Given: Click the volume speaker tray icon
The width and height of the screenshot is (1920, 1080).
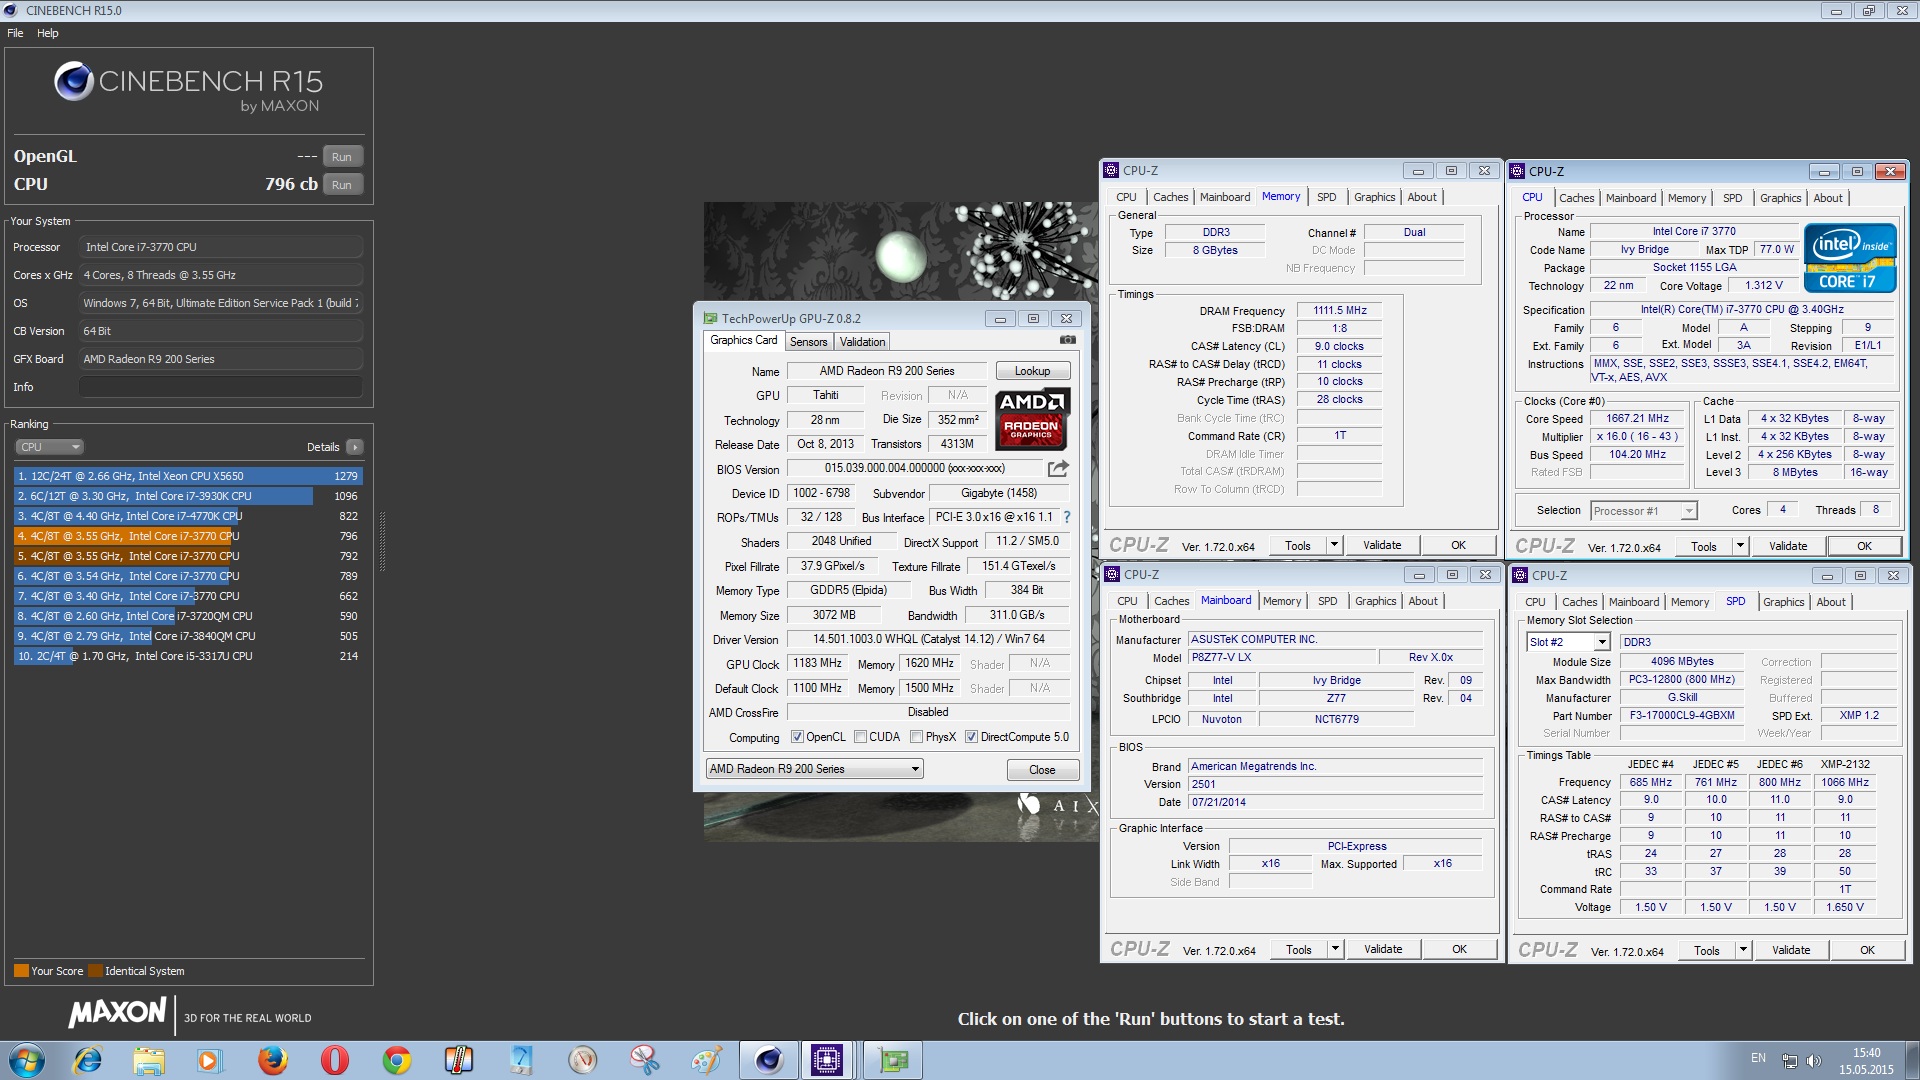Looking at the screenshot, I should [x=1814, y=1060].
